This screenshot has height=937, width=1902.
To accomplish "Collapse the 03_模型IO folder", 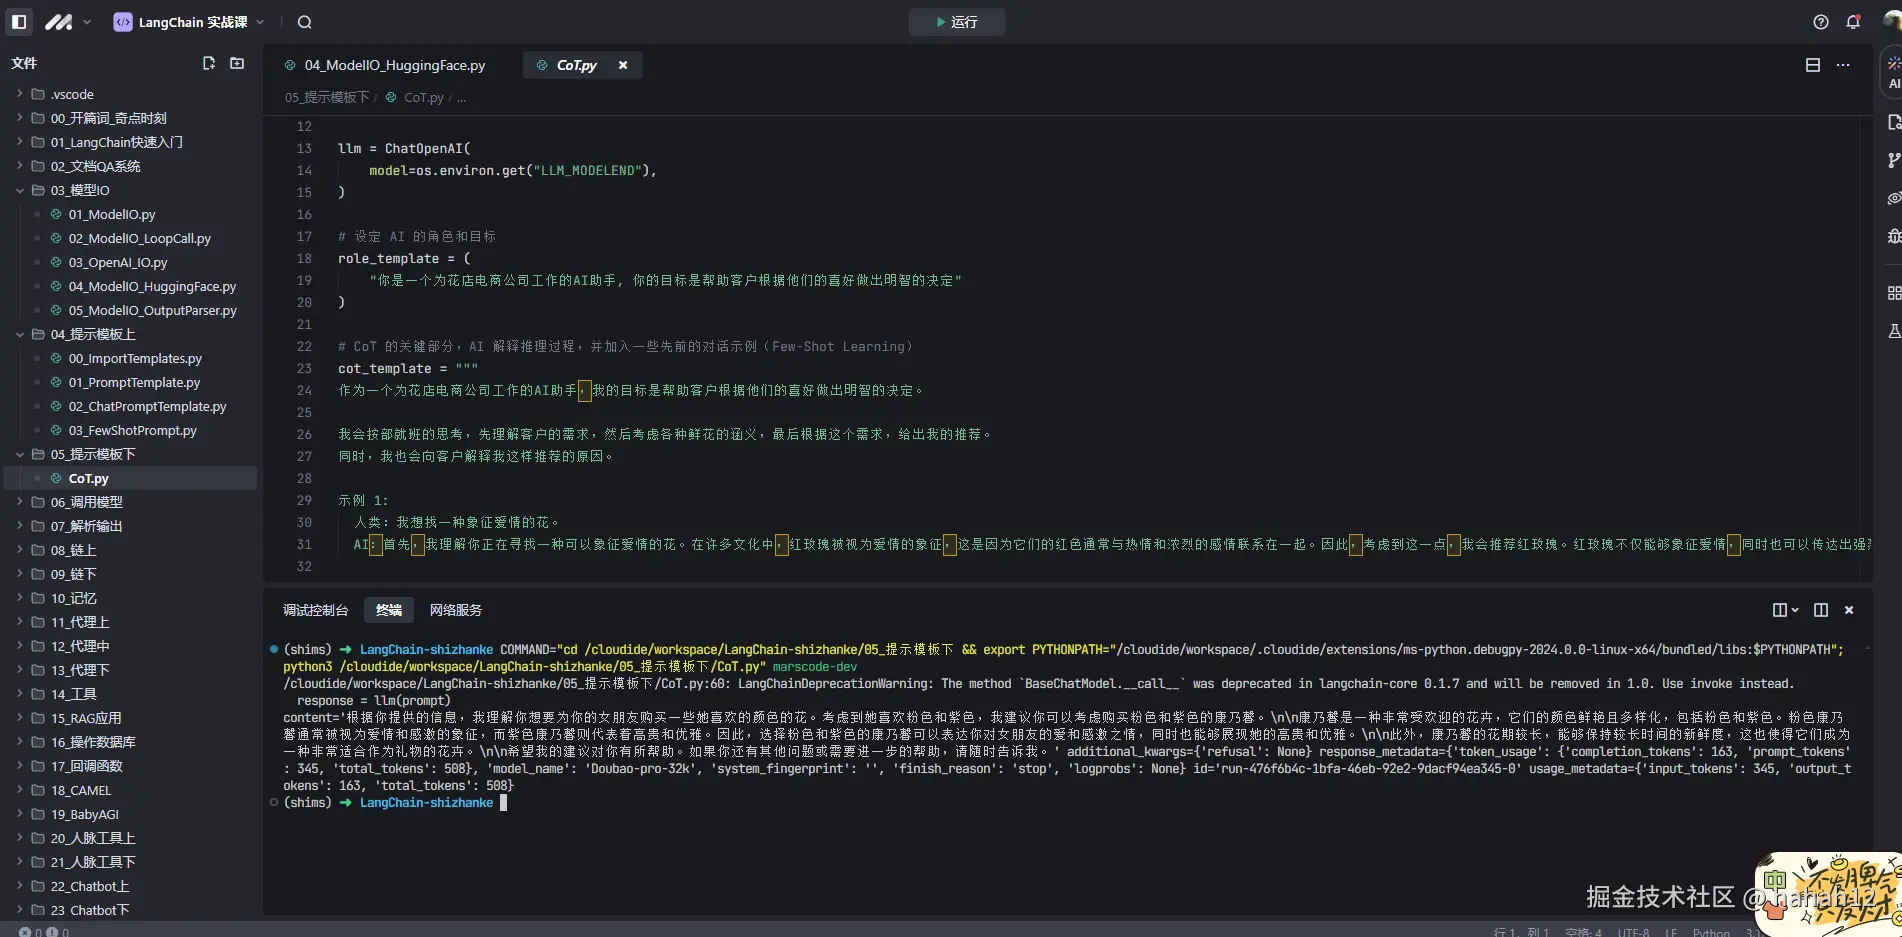I will pos(130,190).
